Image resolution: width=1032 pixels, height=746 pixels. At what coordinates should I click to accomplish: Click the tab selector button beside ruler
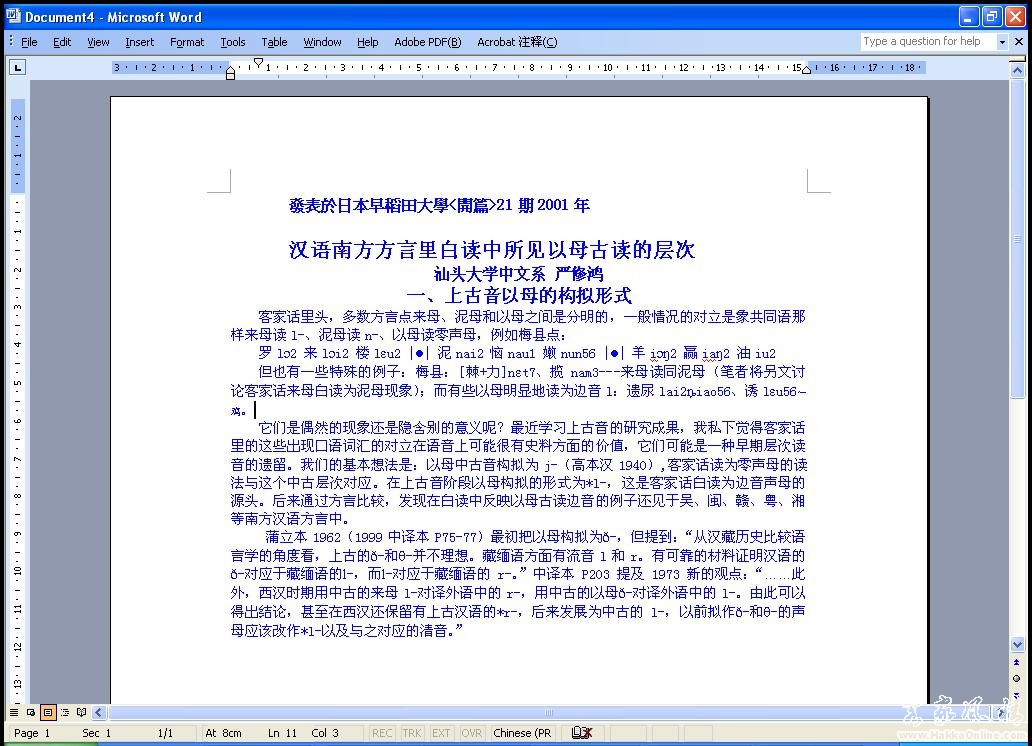[18, 67]
